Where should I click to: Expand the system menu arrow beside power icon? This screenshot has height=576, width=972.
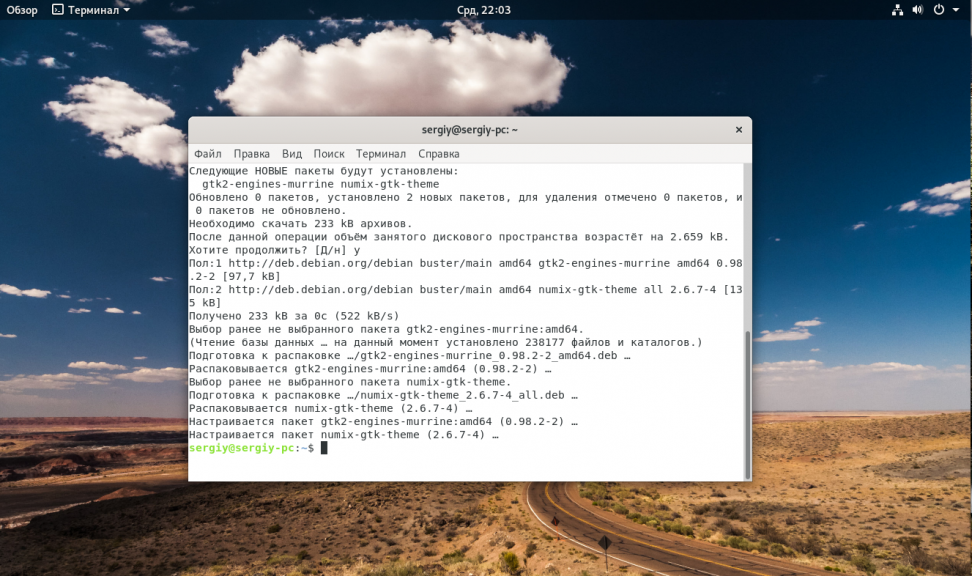[x=956, y=11]
